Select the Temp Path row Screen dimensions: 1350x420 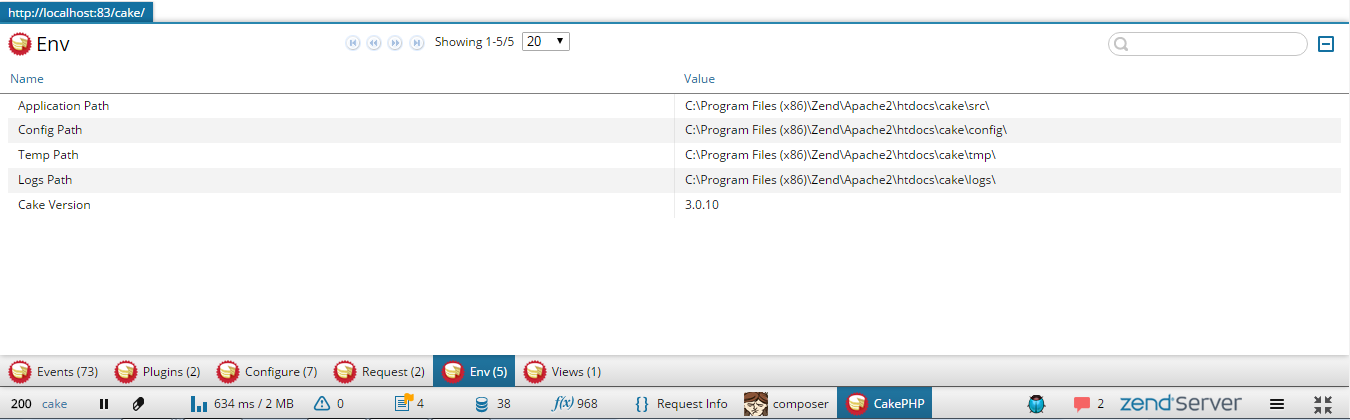pos(674,155)
